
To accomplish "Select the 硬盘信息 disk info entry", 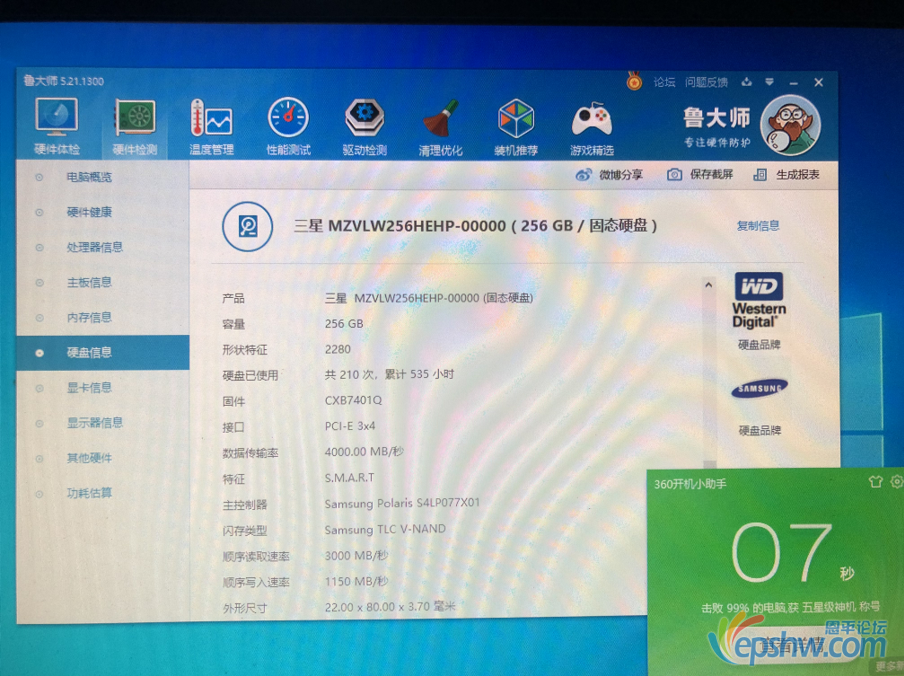I will click(103, 352).
